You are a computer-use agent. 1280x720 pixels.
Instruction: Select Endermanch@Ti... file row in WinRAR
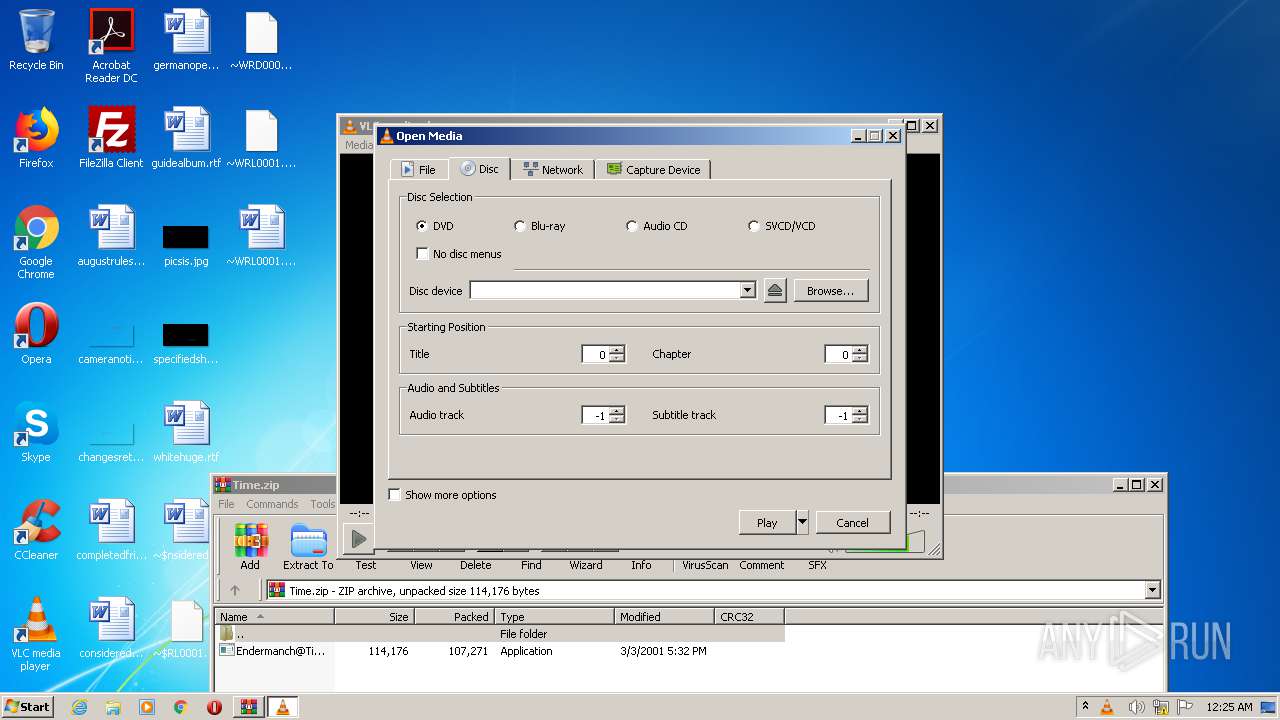coord(500,651)
